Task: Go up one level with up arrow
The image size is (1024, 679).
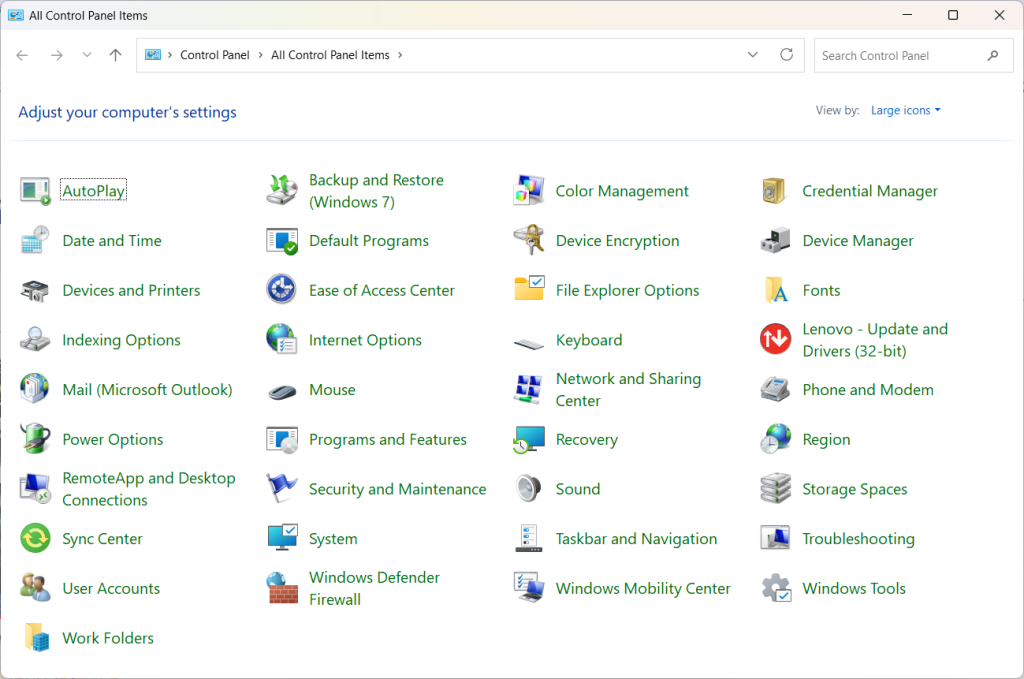Action: tap(116, 55)
